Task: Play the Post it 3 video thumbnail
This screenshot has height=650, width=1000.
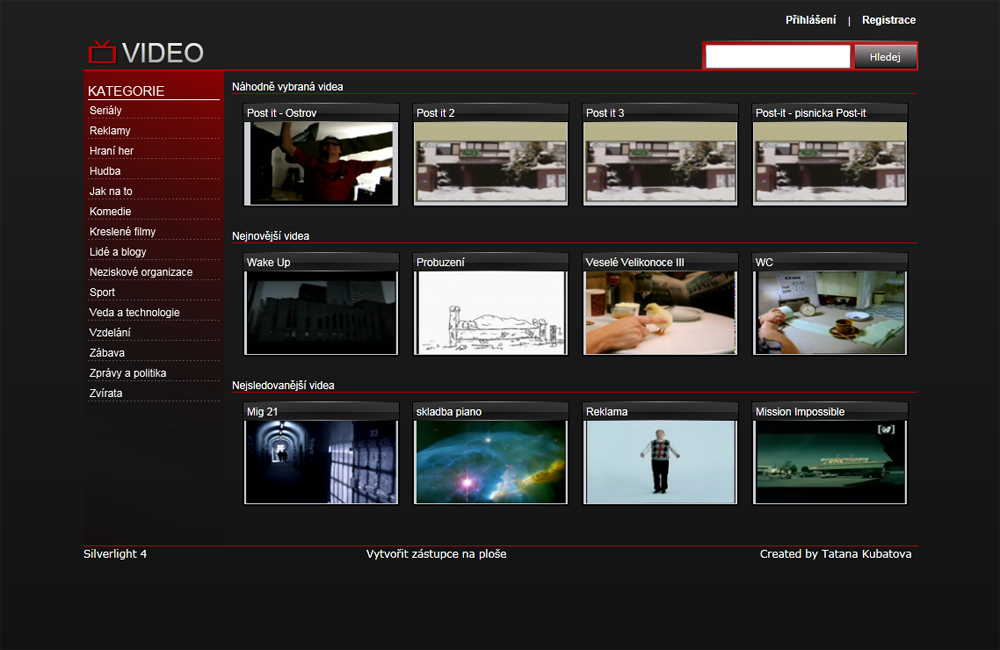Action: 660,163
